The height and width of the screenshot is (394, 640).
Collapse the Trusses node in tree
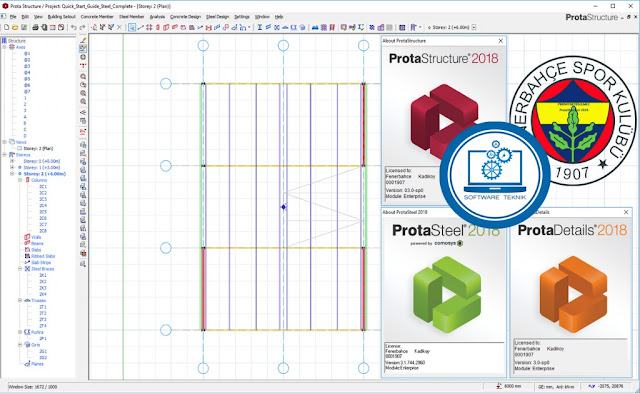20,301
